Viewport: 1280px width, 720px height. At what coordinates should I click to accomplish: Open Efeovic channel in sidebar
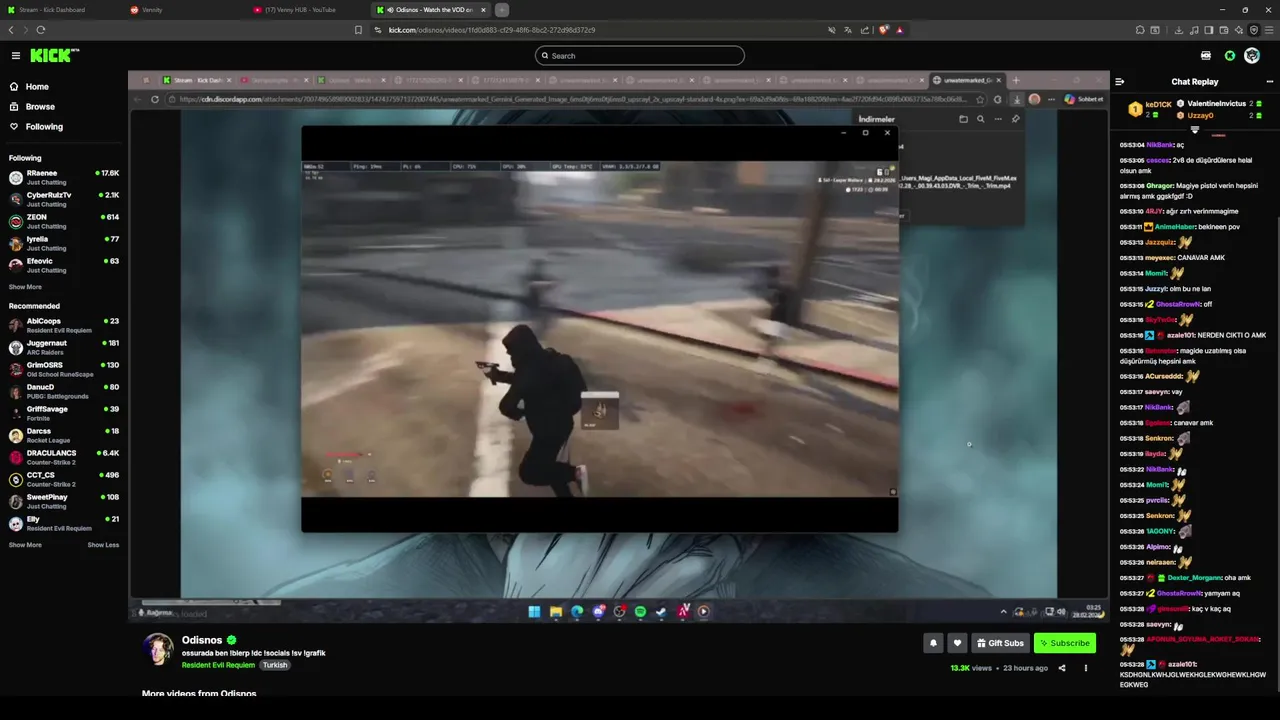[64, 266]
